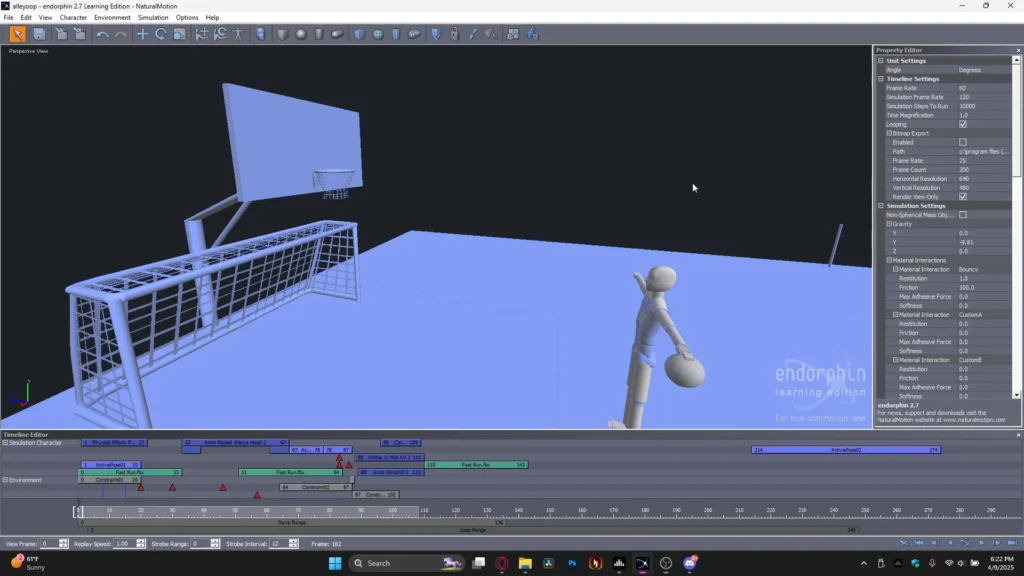Open the Simulation menu
The image size is (1024, 576).
pos(155,17)
